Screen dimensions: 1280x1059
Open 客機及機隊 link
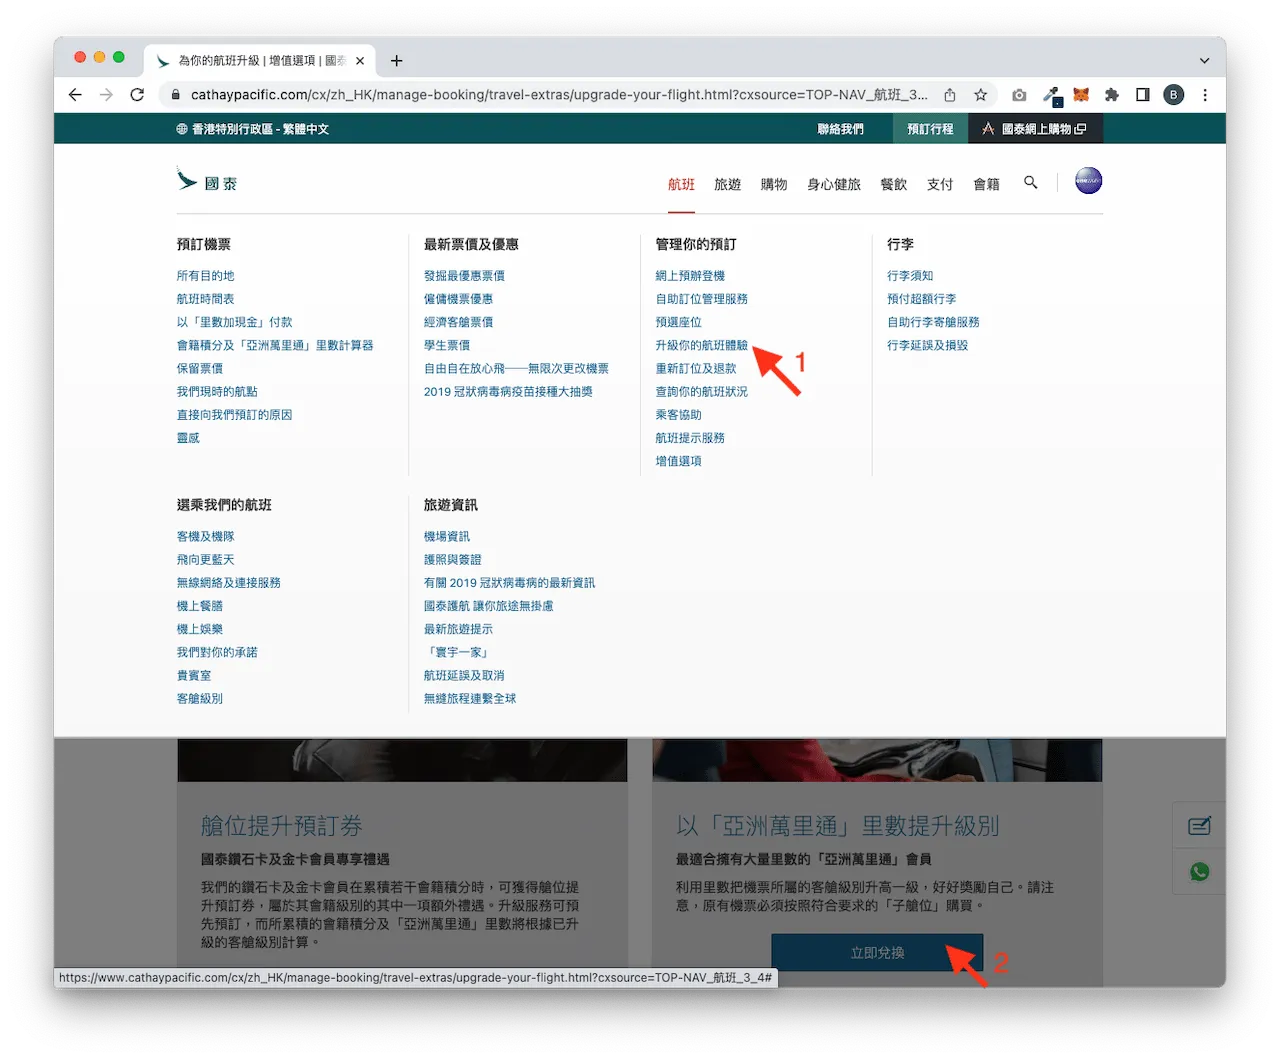pos(205,537)
